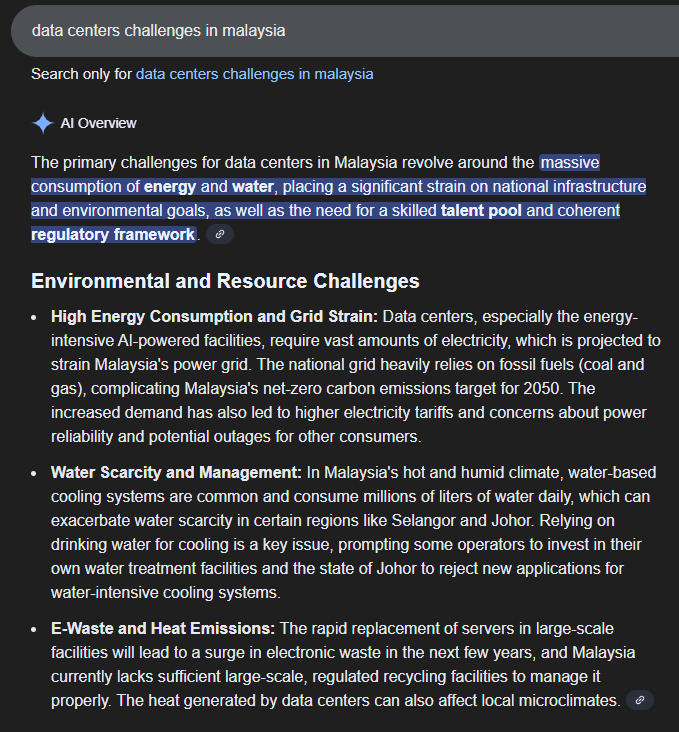The height and width of the screenshot is (732, 679).
Task: Click the "AI Overview" label
Action: pos(98,123)
